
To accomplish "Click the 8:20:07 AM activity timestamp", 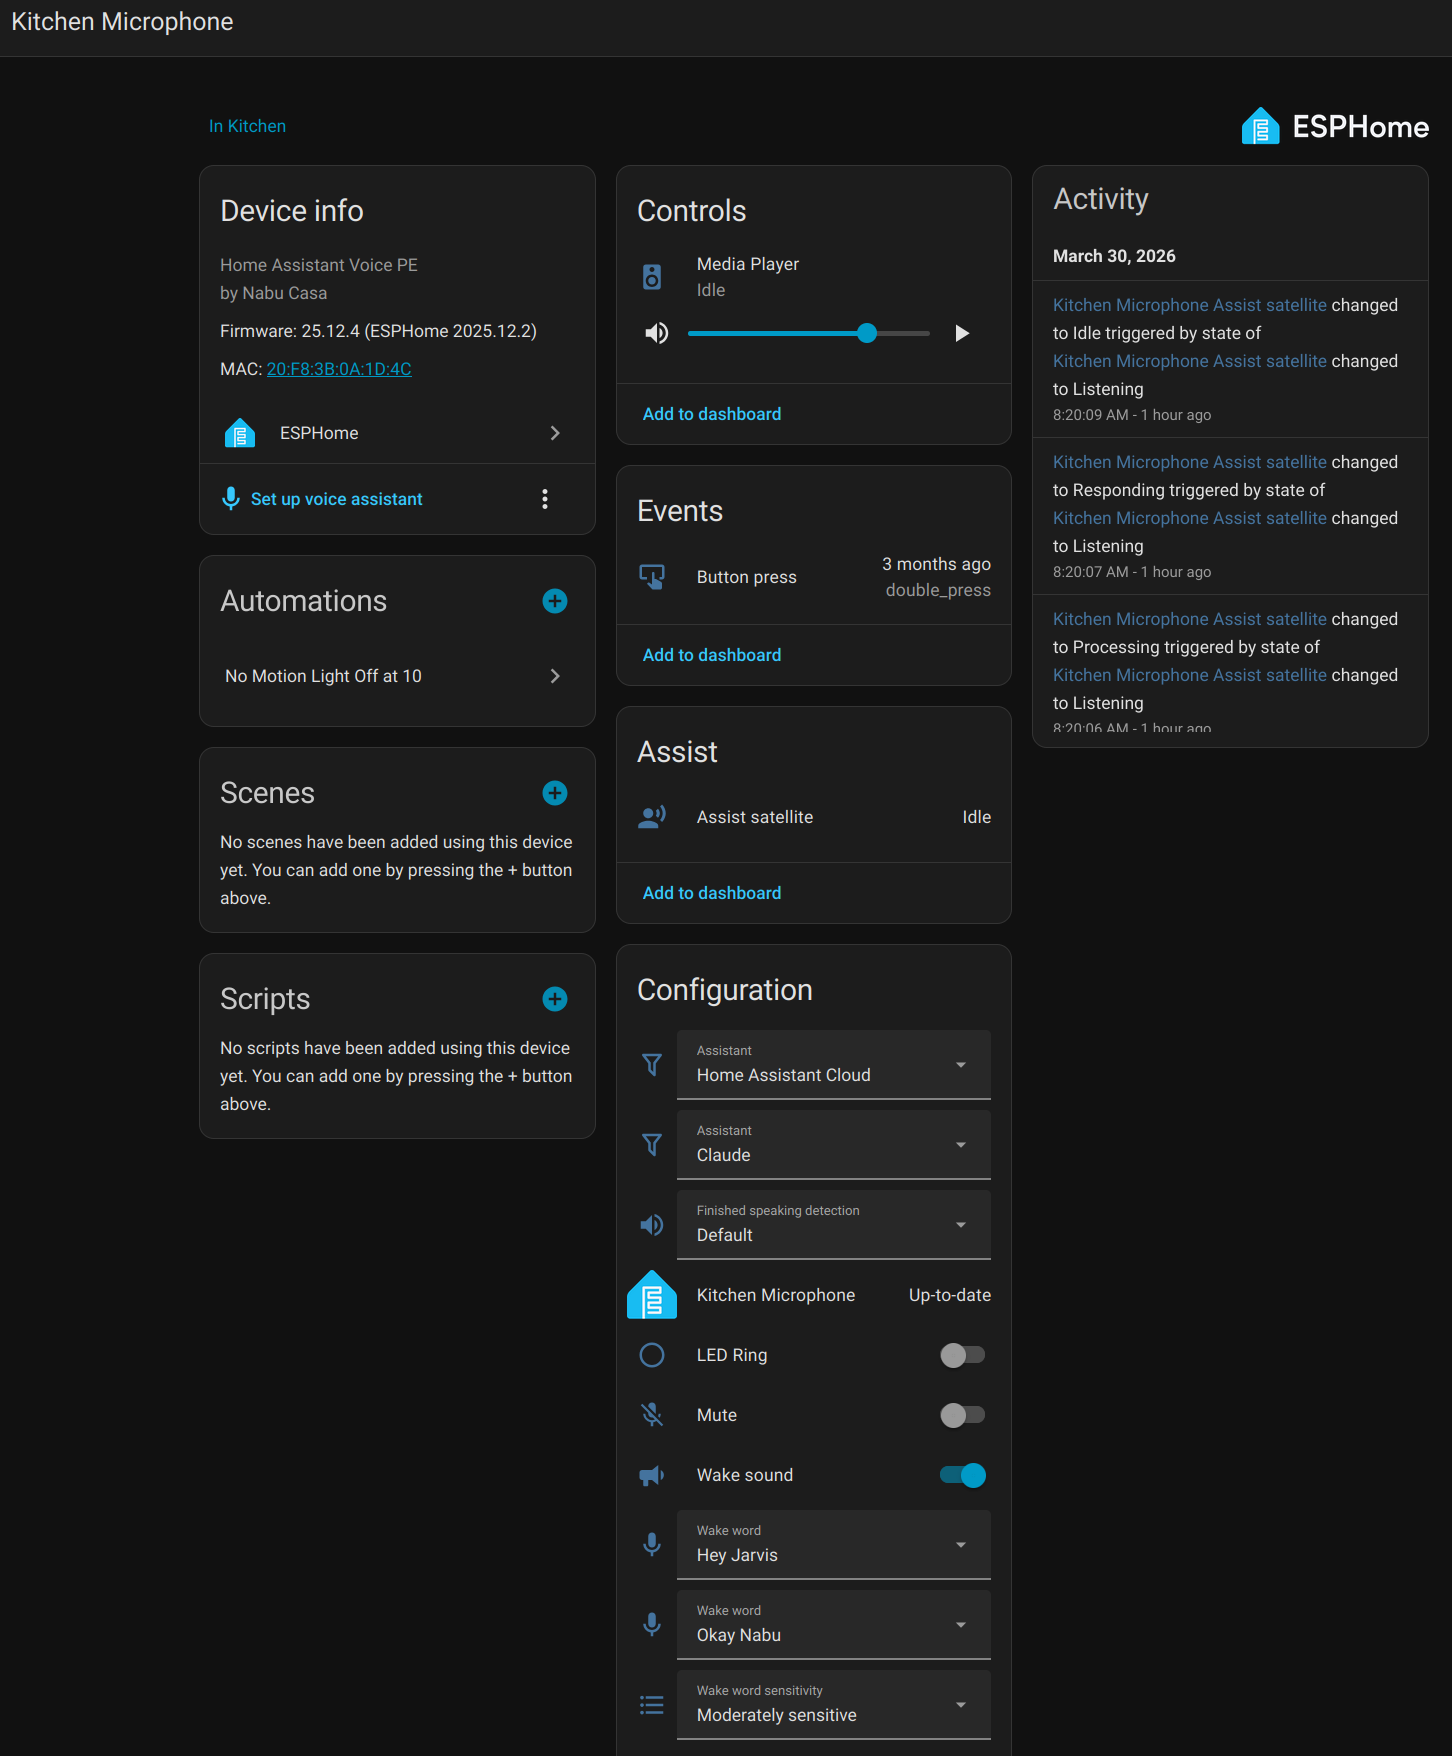I will 1131,572.
